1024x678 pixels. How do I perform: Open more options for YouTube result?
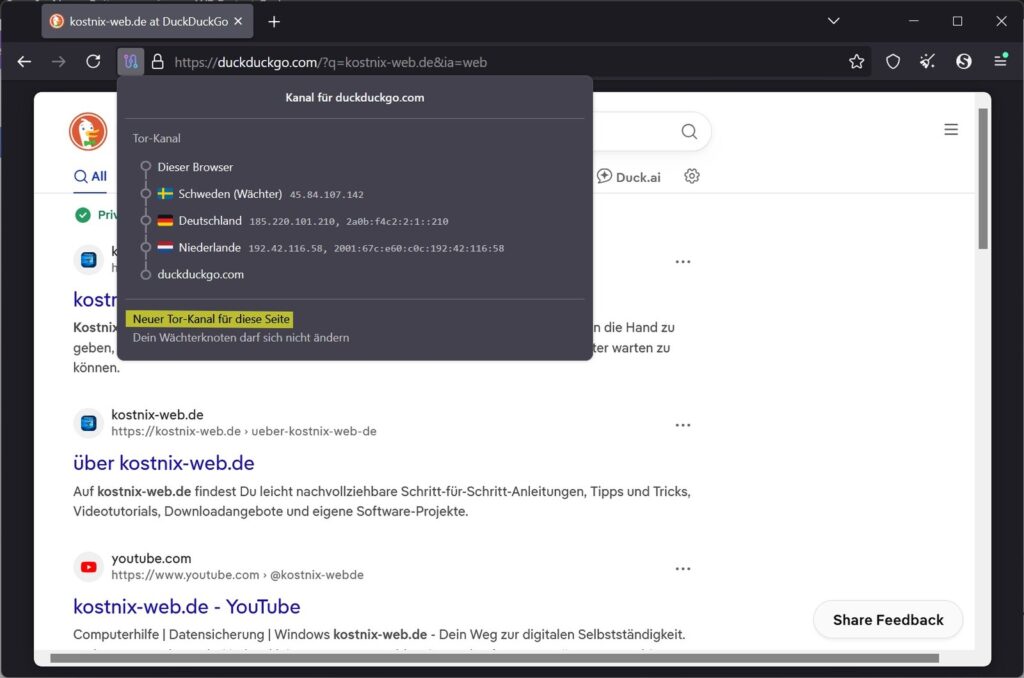683,569
